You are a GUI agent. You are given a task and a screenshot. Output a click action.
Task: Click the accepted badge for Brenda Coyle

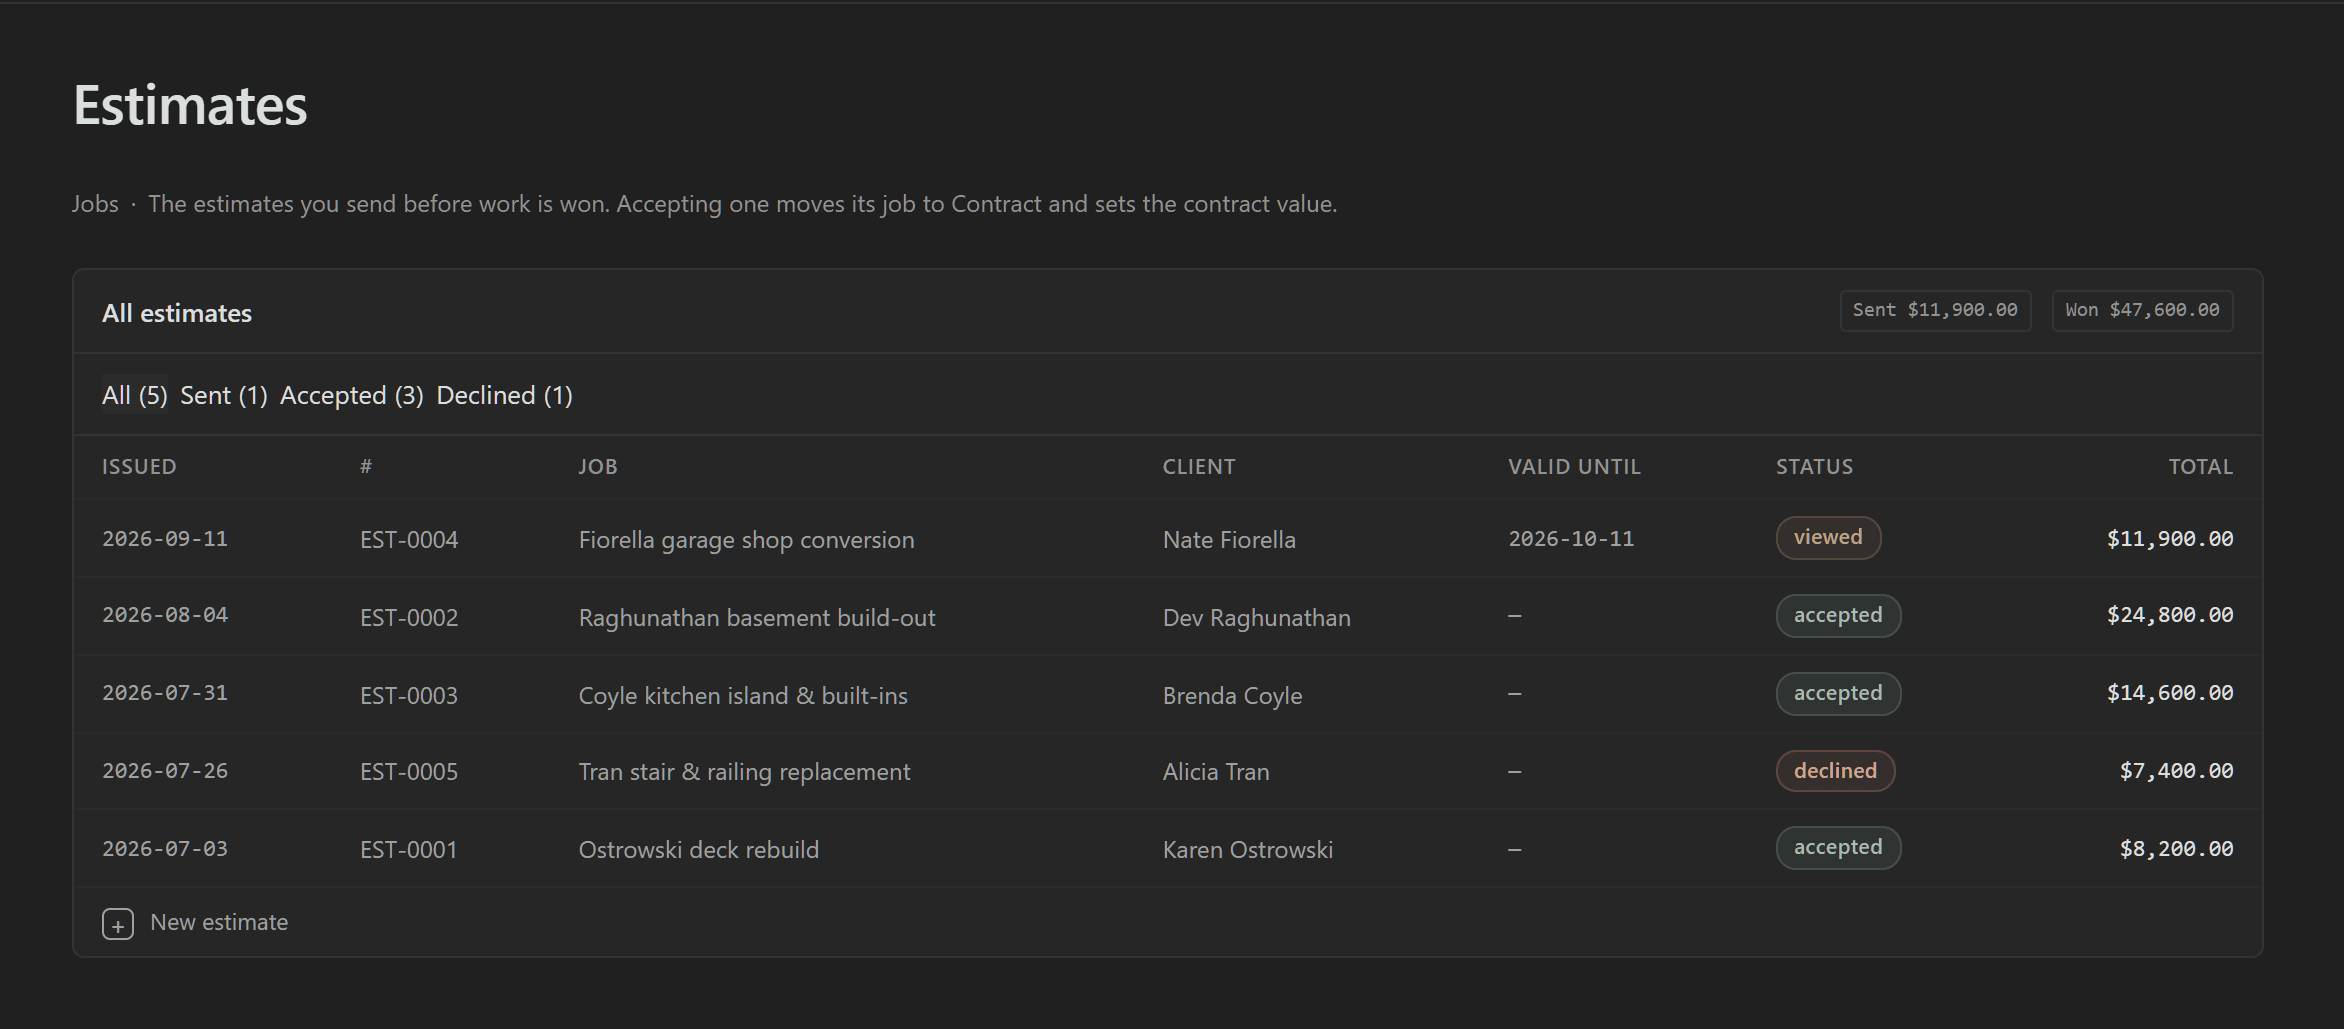click(x=1838, y=694)
